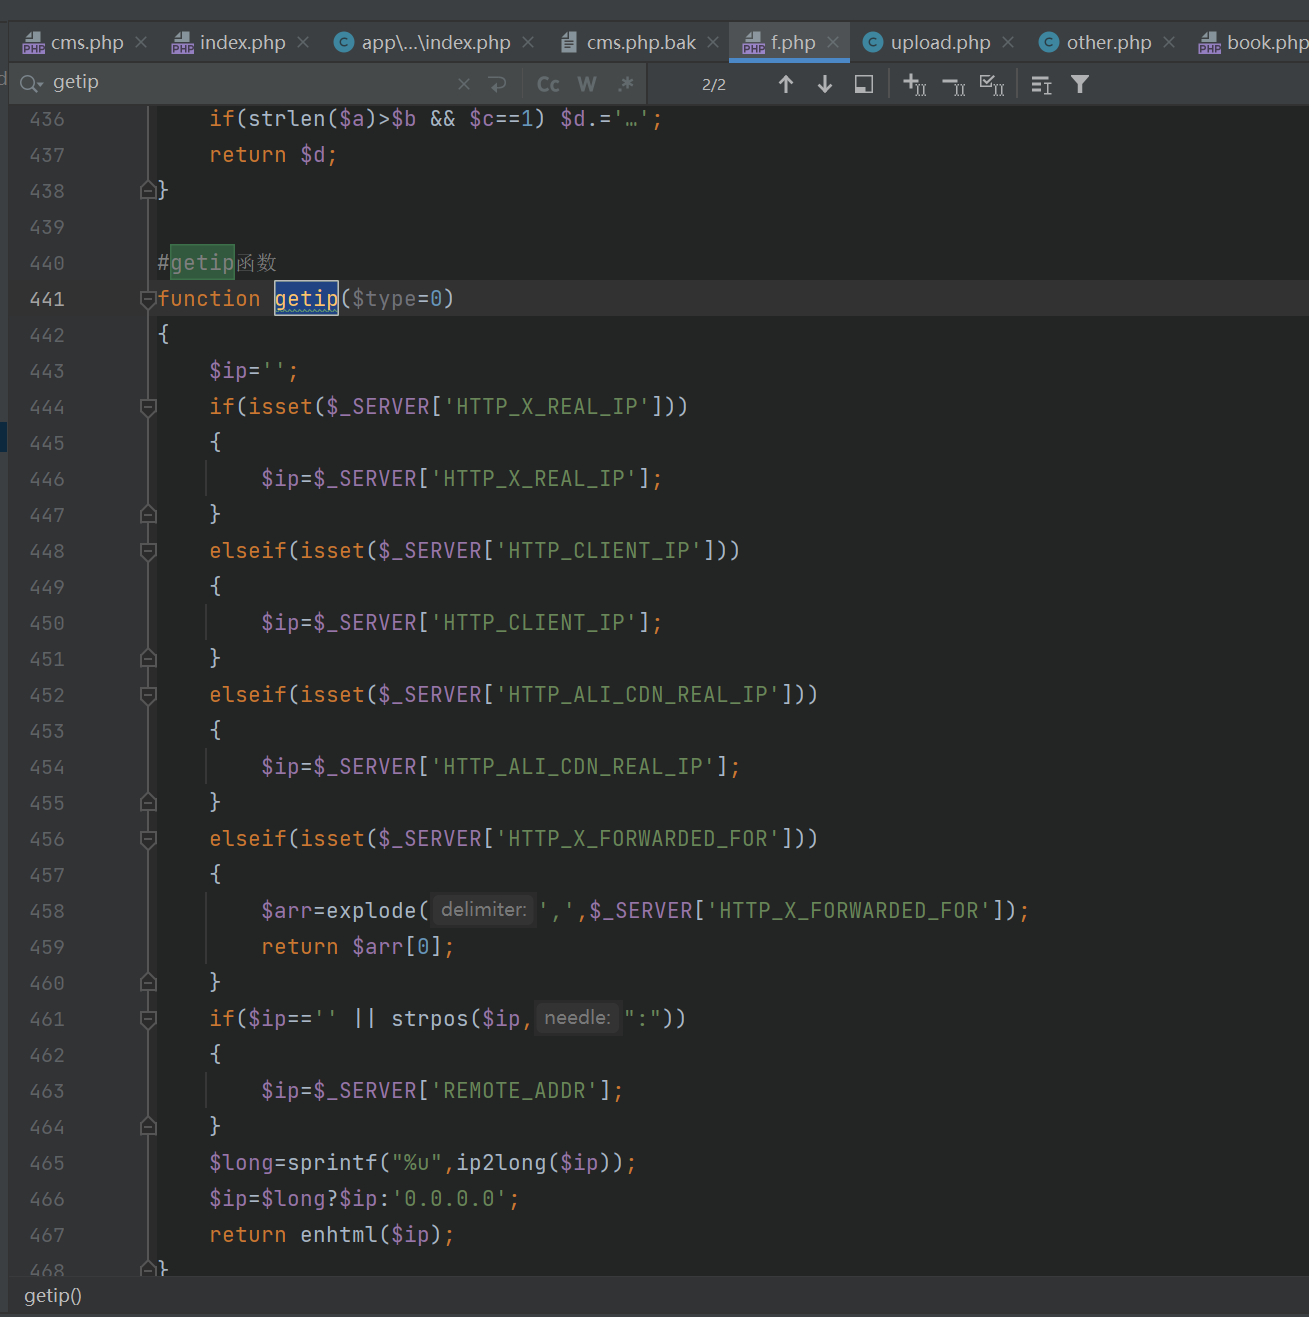The height and width of the screenshot is (1317, 1309).
Task: Collapse HTTP_X_REAL_IP if block at line 444
Action: pos(148,407)
